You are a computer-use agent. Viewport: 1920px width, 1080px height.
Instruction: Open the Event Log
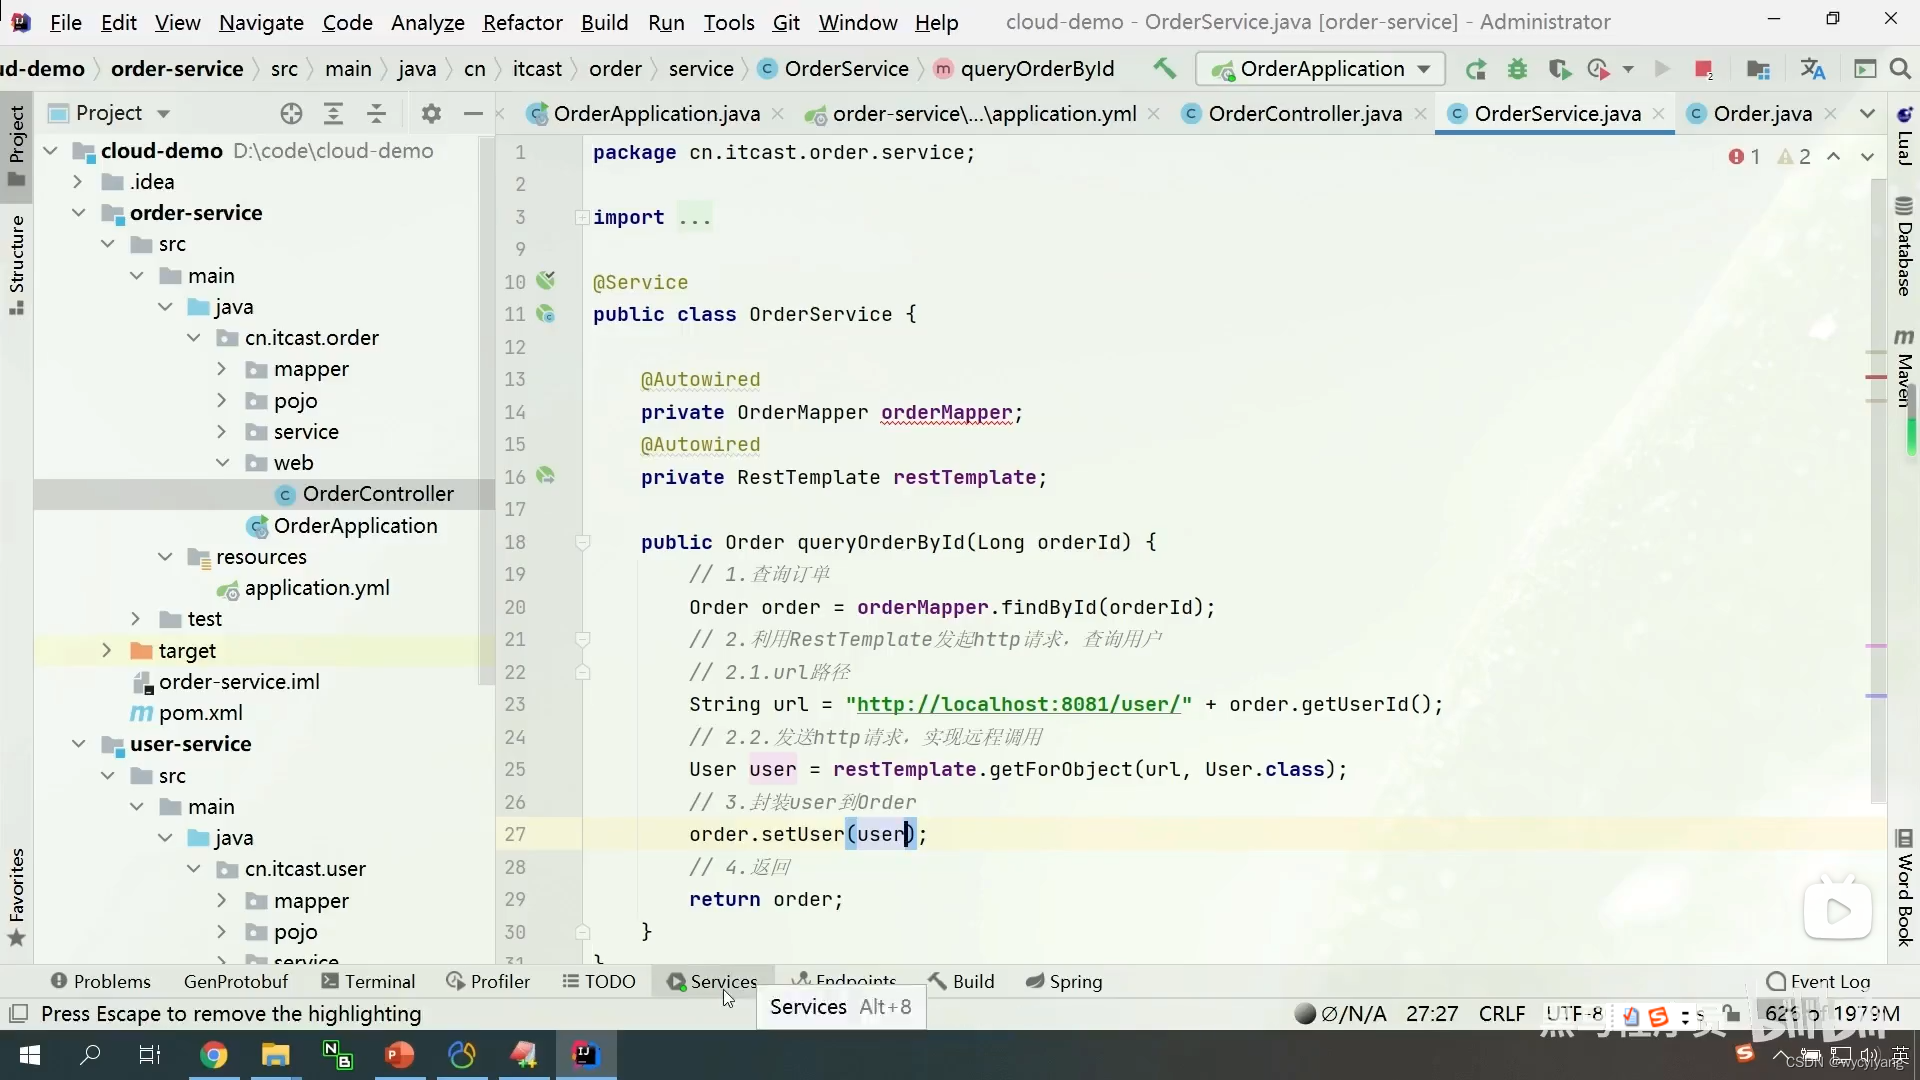click(x=1818, y=981)
